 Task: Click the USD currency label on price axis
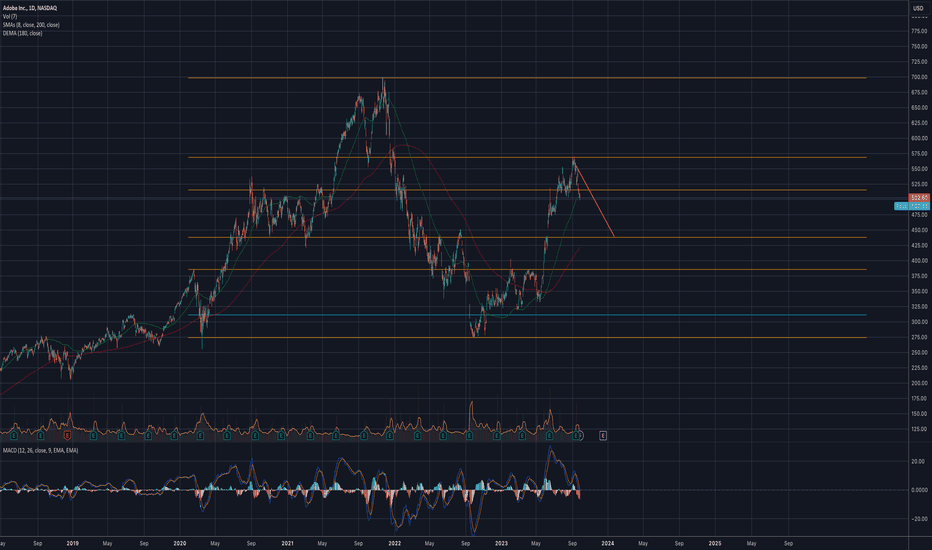point(918,8)
